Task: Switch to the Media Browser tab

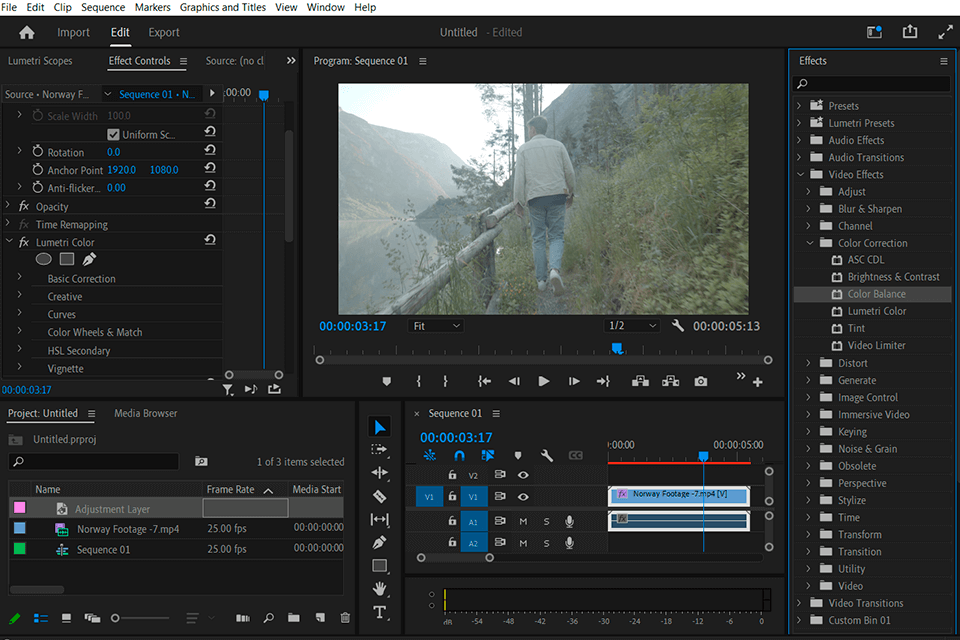Action: click(146, 413)
